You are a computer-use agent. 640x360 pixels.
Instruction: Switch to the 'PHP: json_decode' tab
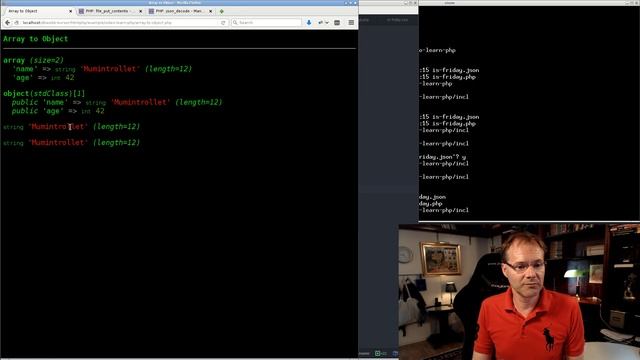180,11
